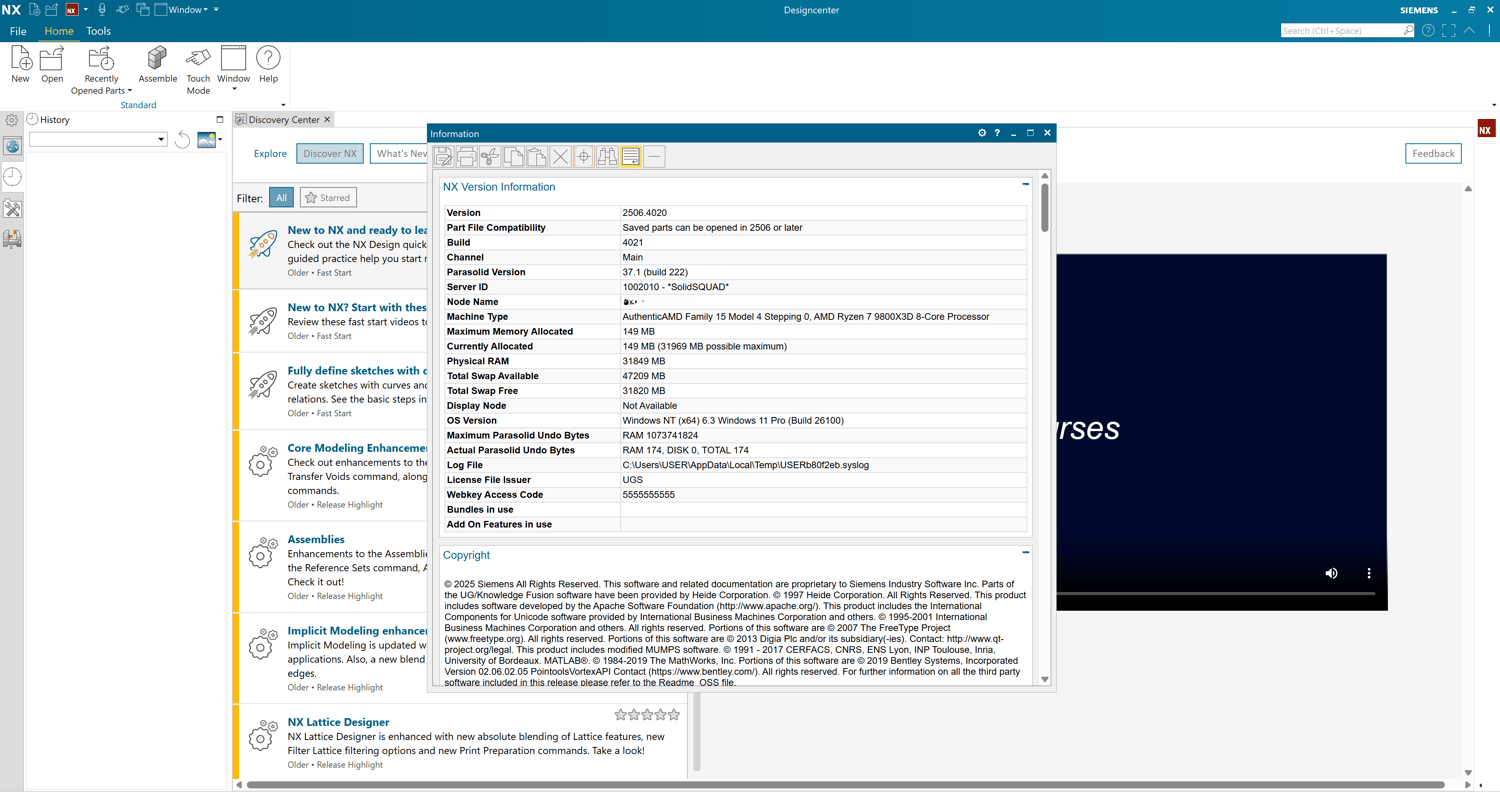
Task: Open video more options three dots
Action: [x=1369, y=573]
